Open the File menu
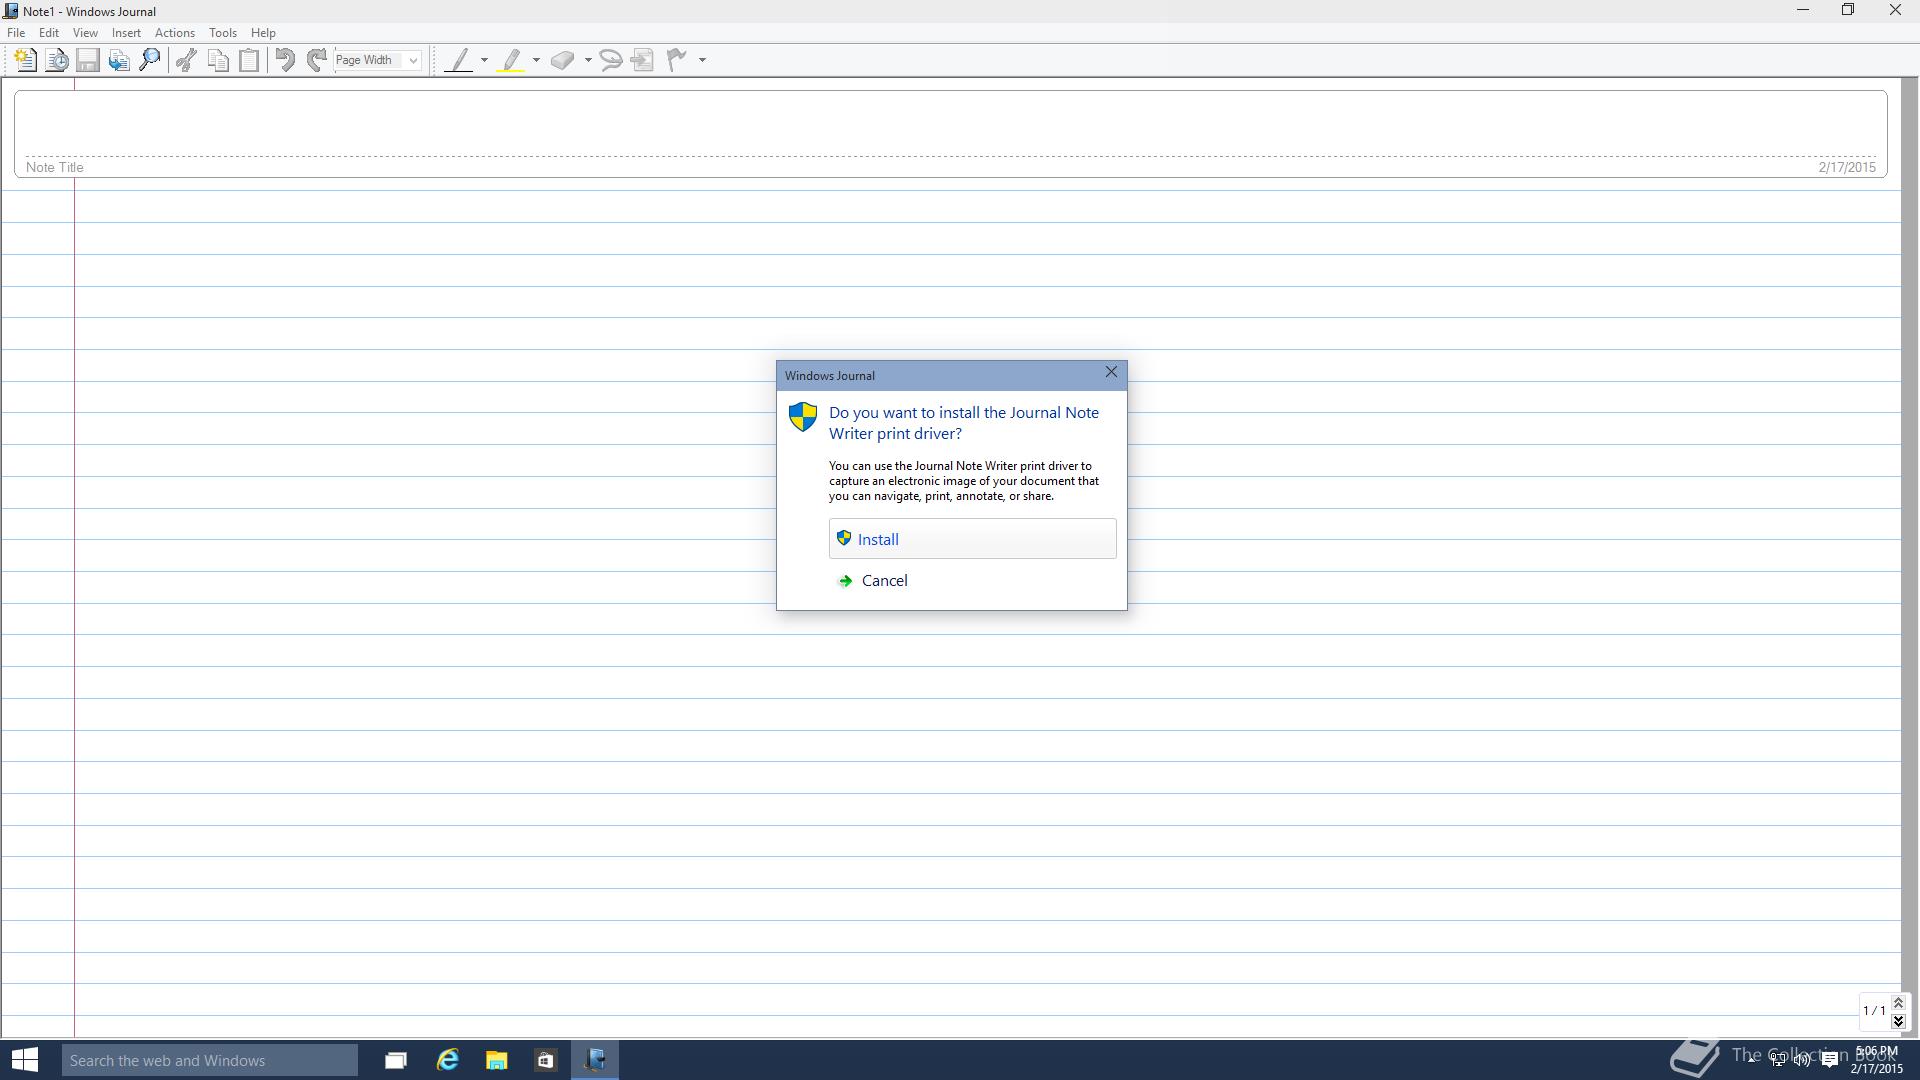 16,33
